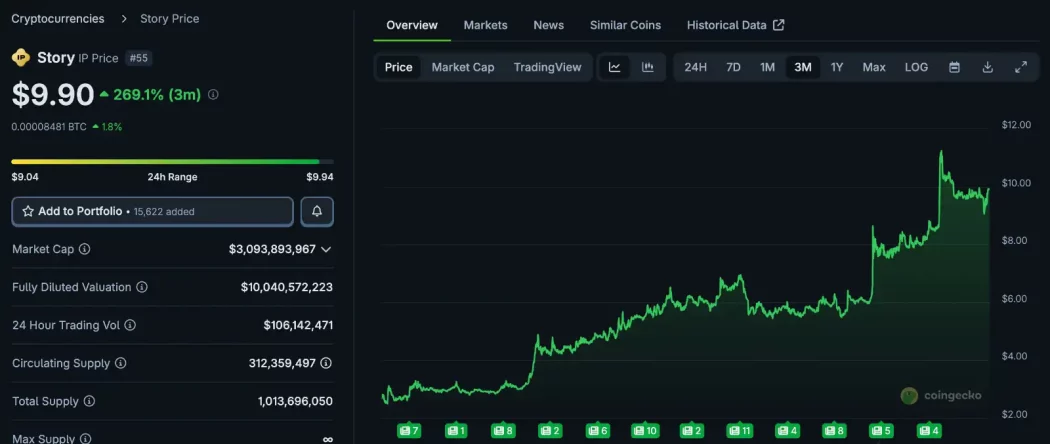Expand chart to fullscreen

pos(1021,67)
